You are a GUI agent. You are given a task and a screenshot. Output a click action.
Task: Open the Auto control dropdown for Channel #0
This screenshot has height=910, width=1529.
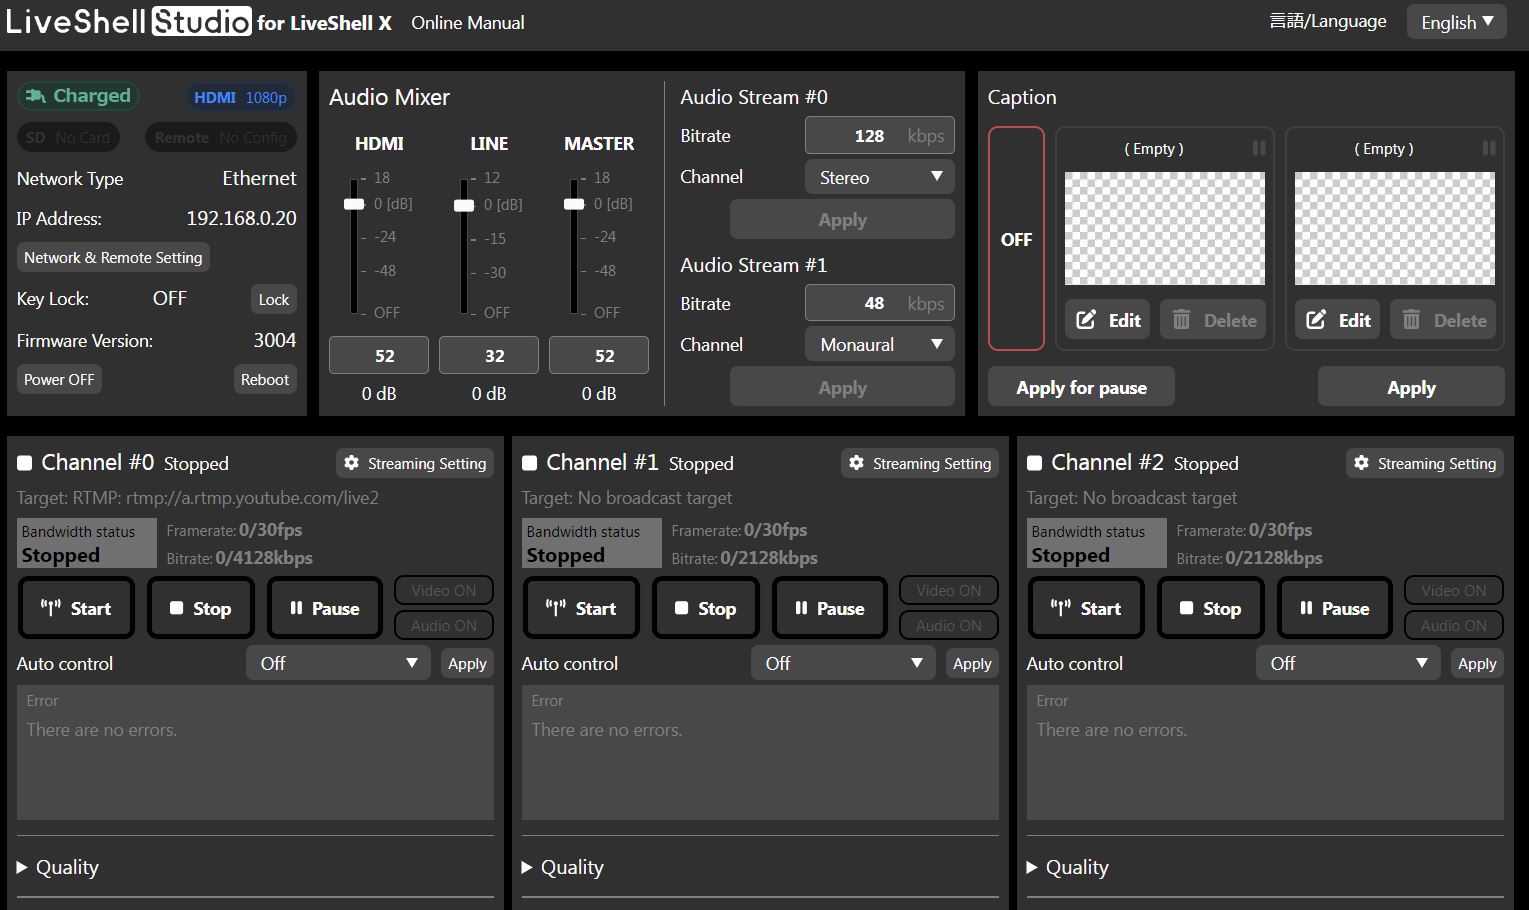click(x=338, y=663)
